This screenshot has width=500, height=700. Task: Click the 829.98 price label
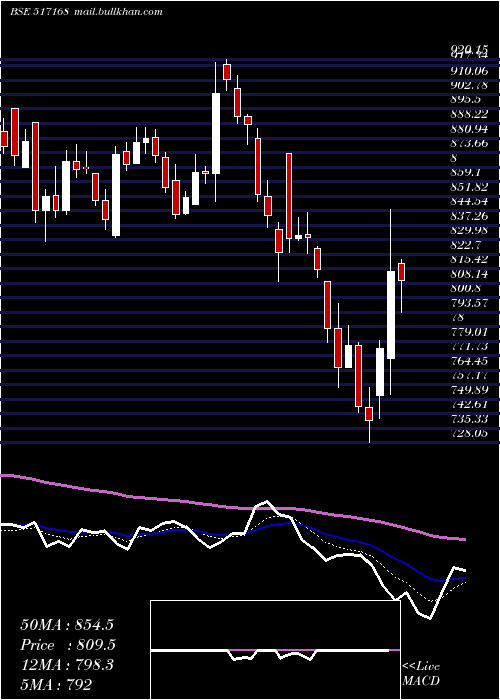[469, 229]
